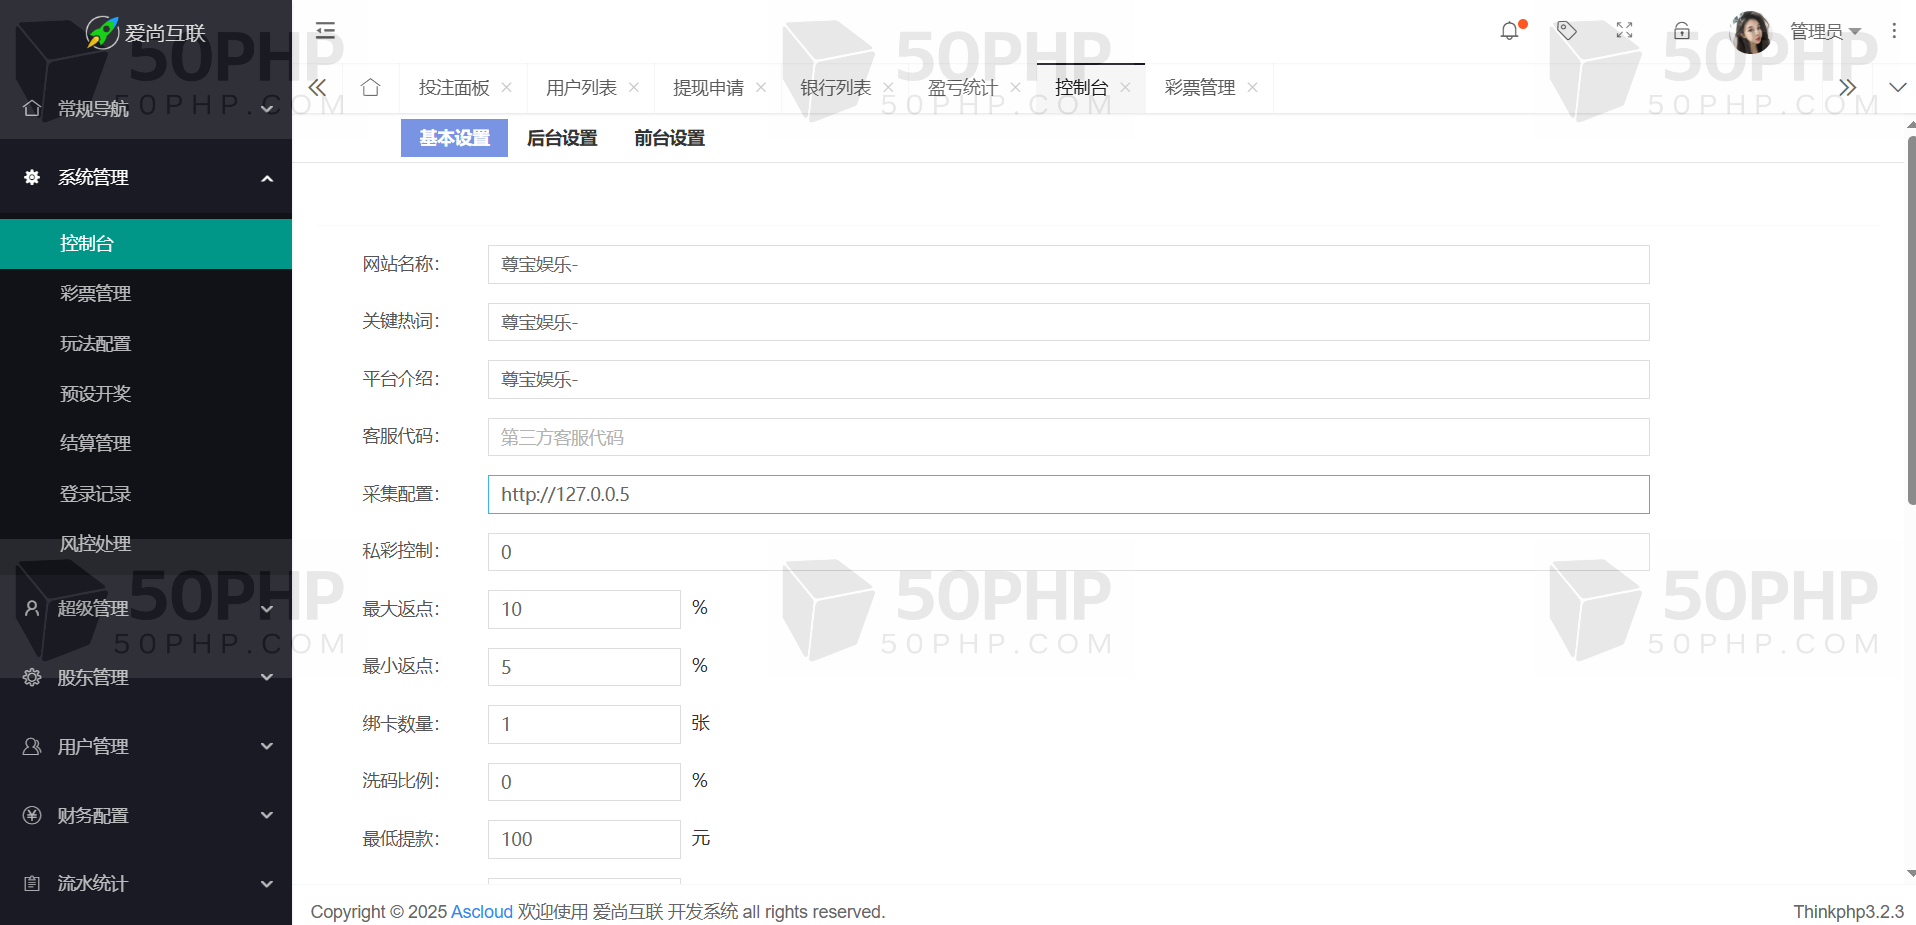Click the lock screen icon
The height and width of the screenshot is (925, 1916).
coord(1682,31)
